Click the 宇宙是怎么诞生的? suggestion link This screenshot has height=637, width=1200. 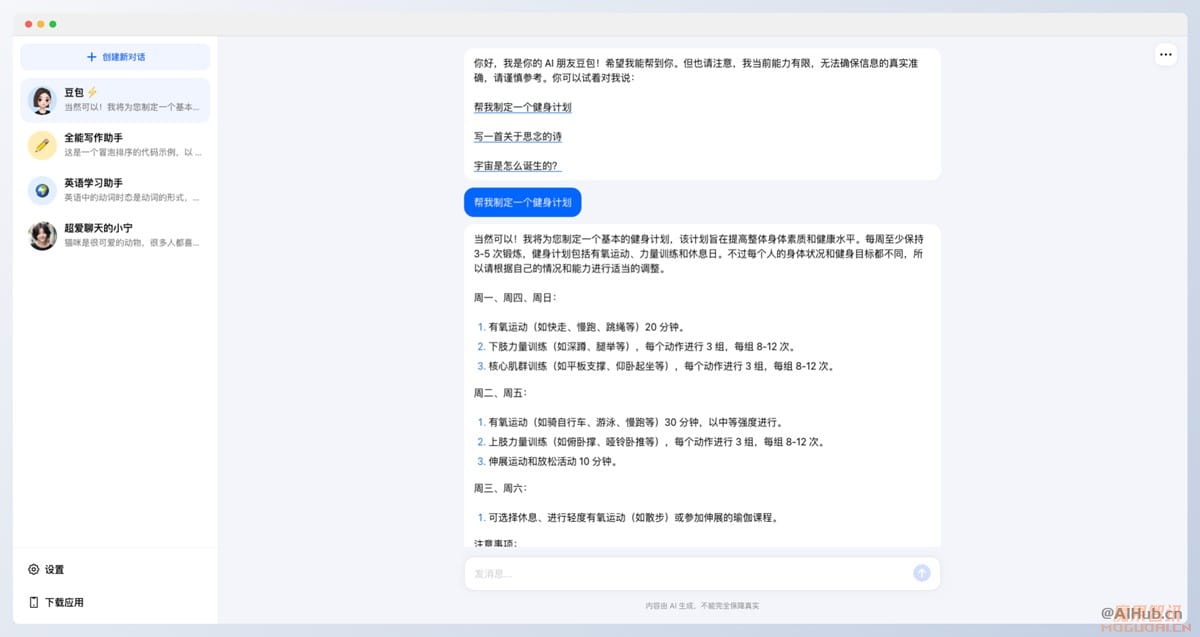click(517, 166)
